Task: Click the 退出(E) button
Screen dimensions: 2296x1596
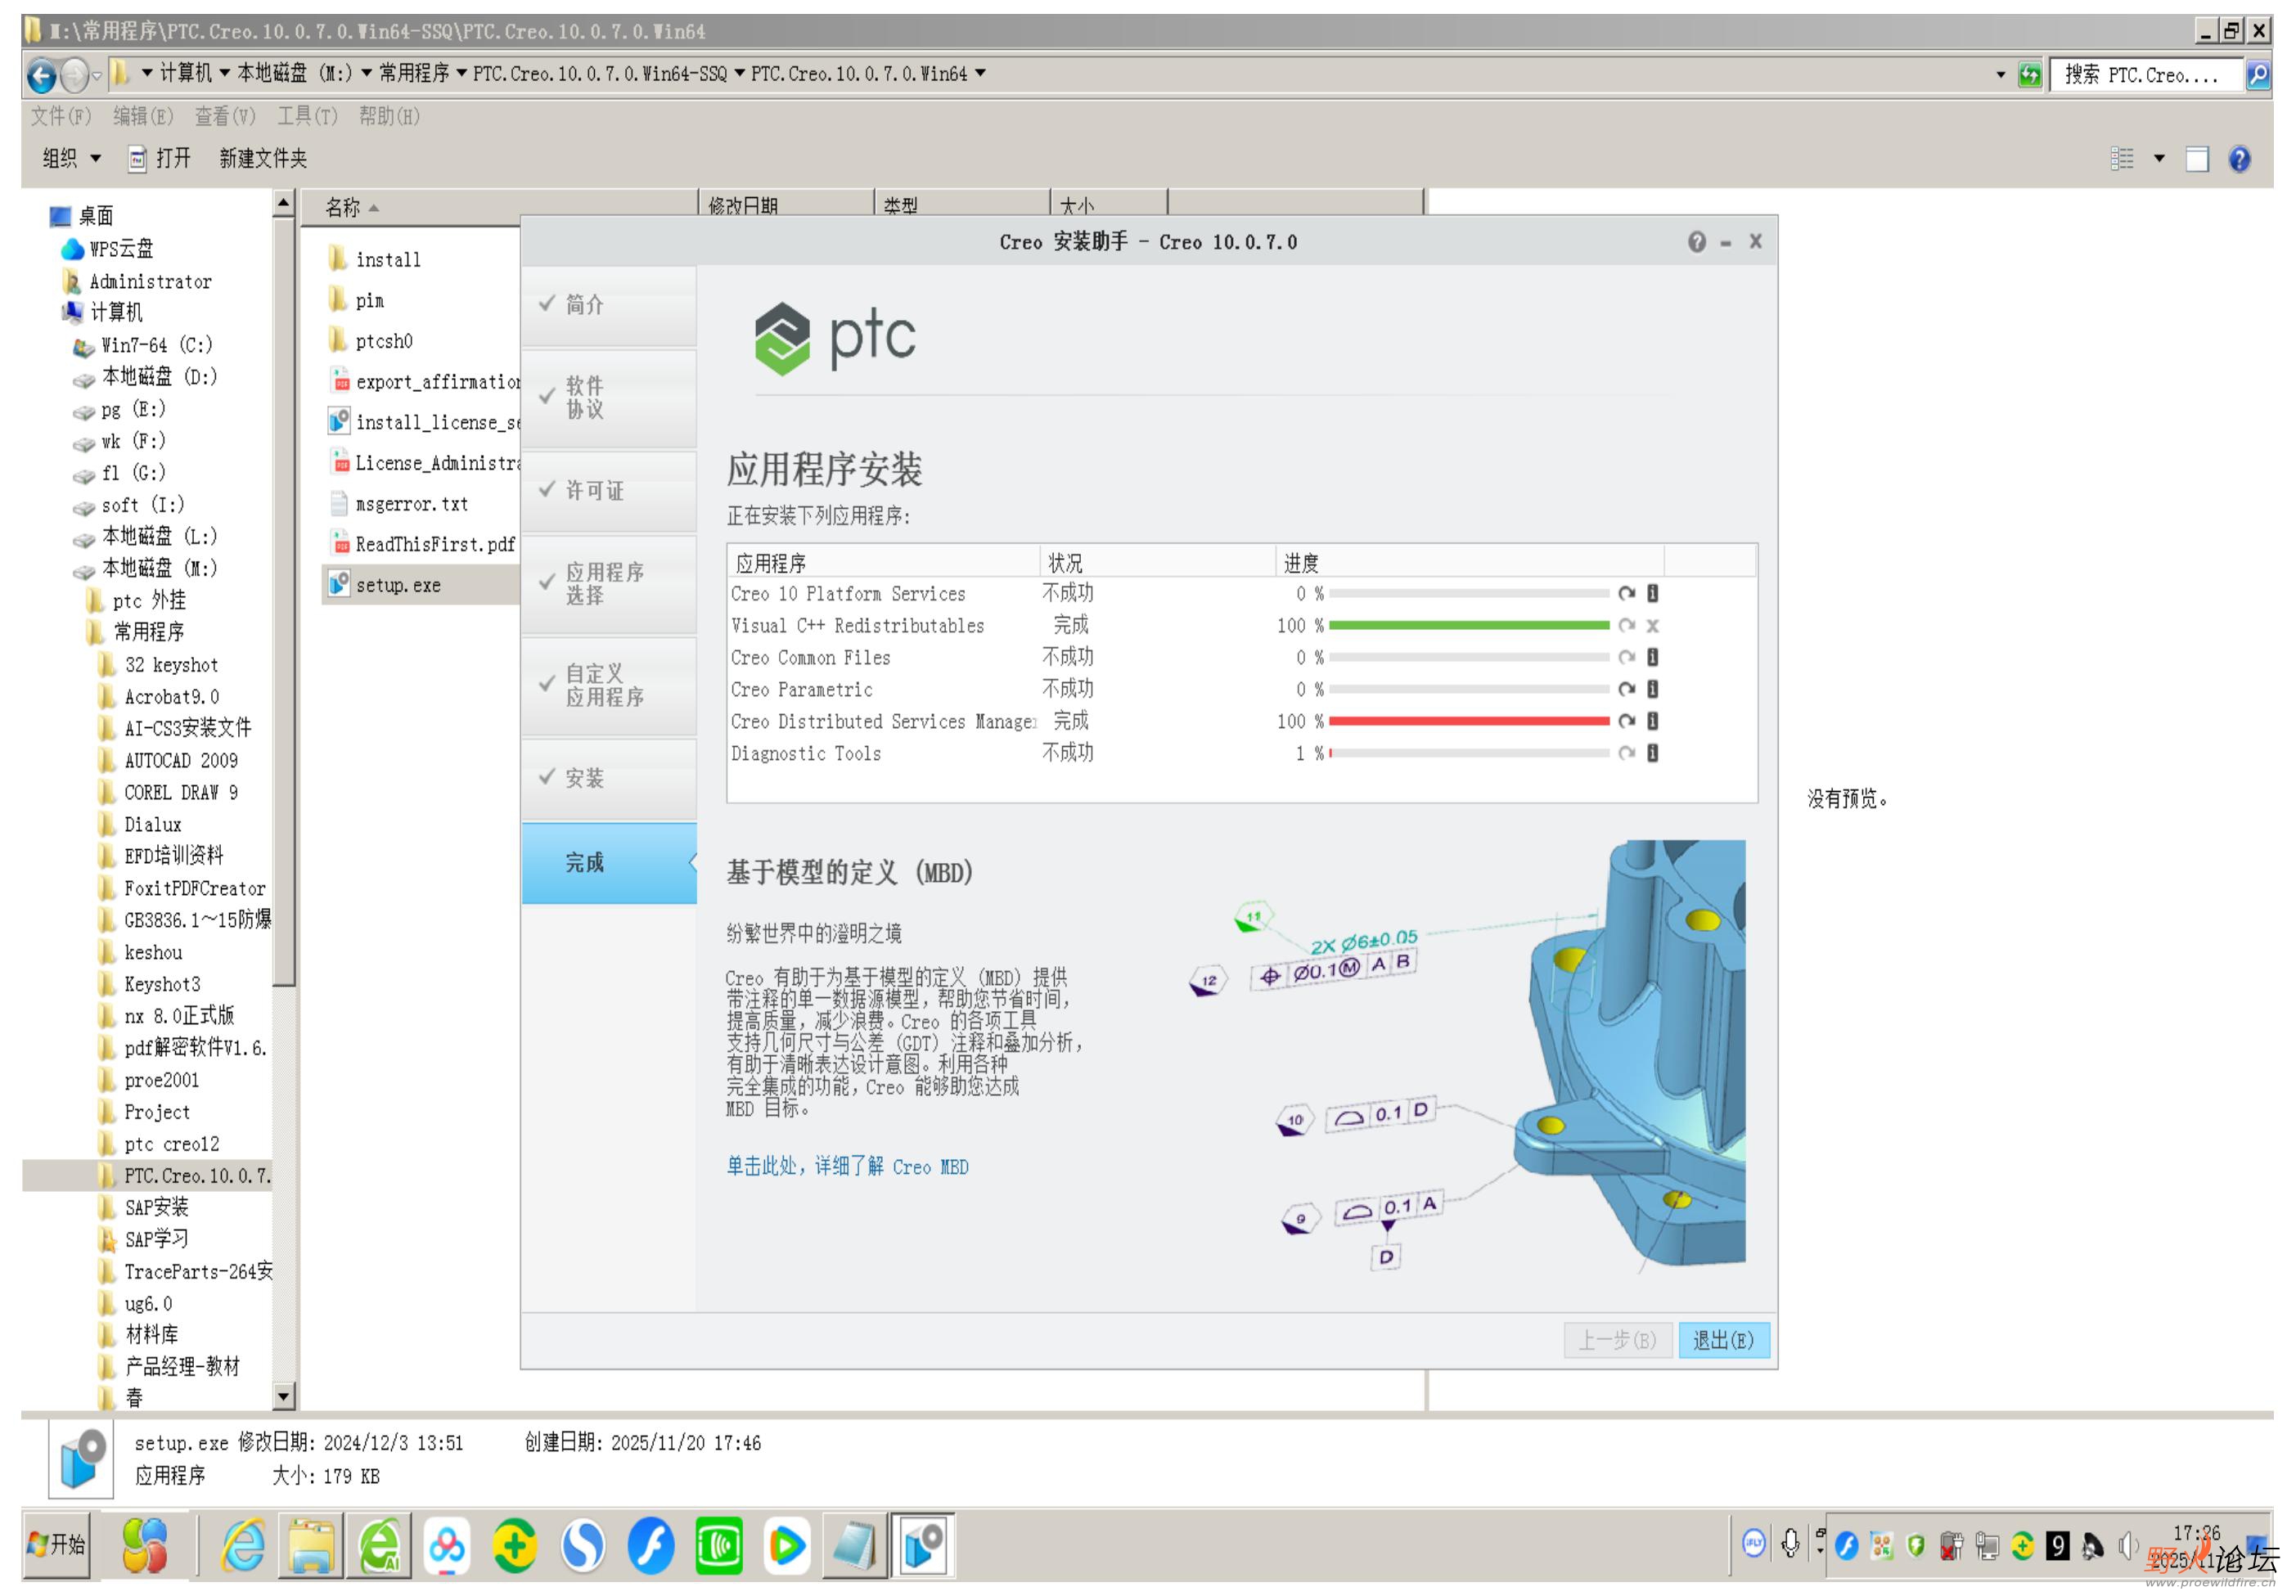Action: pyautogui.click(x=1723, y=1340)
